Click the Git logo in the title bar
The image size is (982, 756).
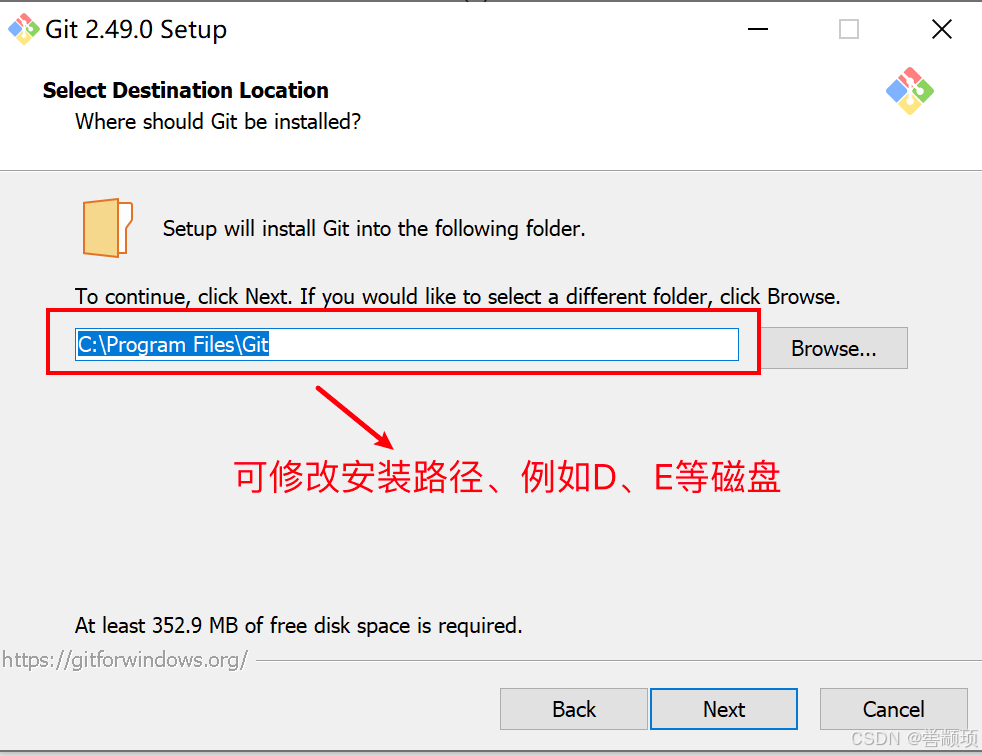tap(23, 29)
